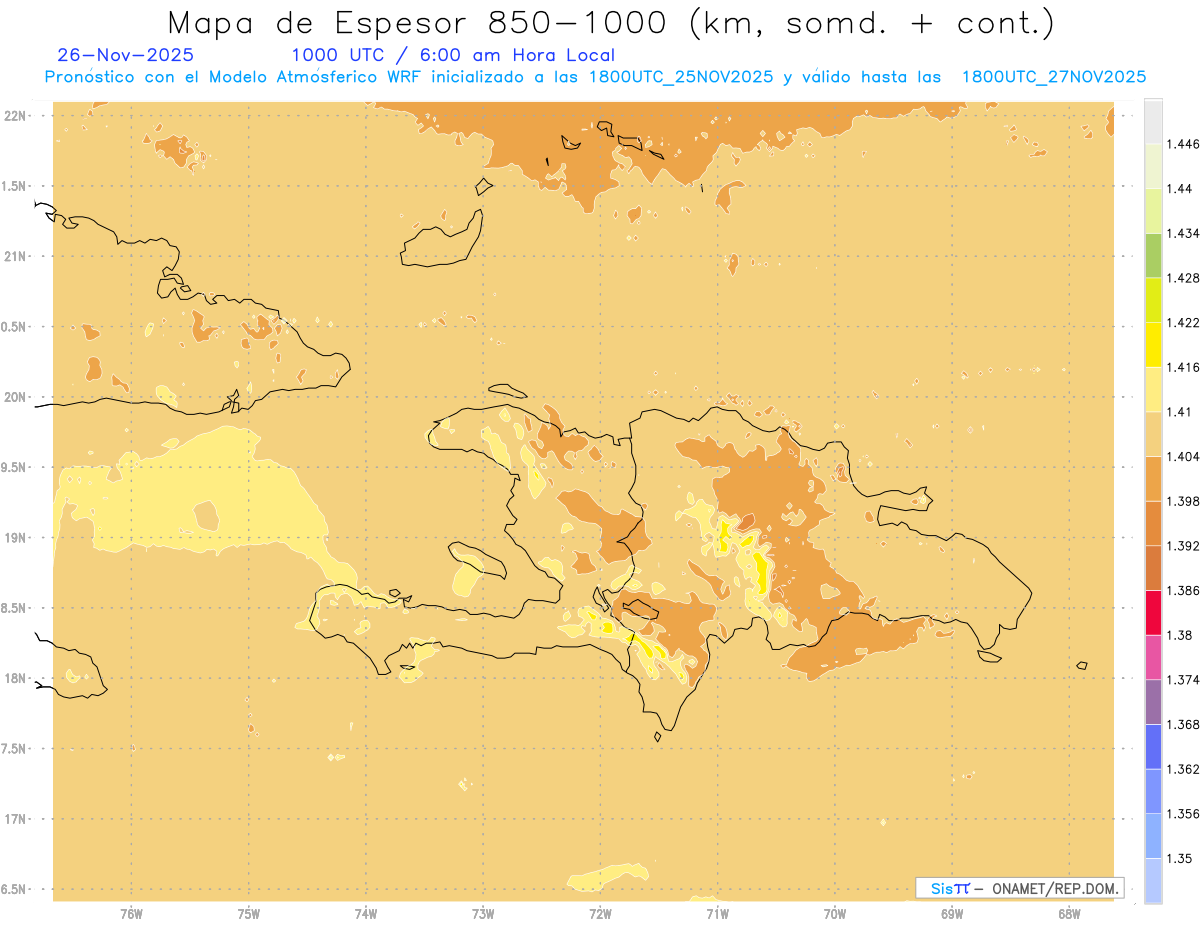Click the 18N latitude axis label
This screenshot has height=927, width=1200.
(17, 678)
